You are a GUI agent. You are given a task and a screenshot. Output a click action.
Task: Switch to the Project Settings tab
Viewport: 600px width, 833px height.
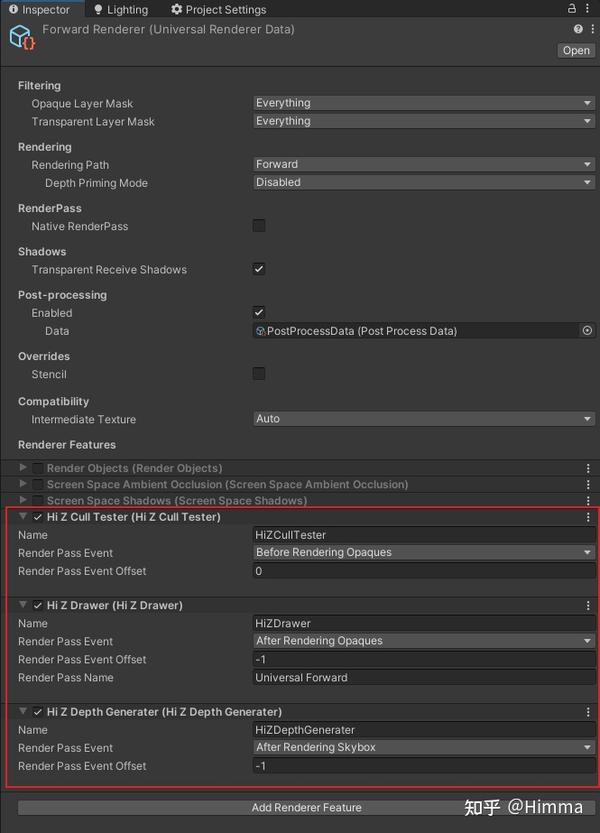click(x=218, y=10)
